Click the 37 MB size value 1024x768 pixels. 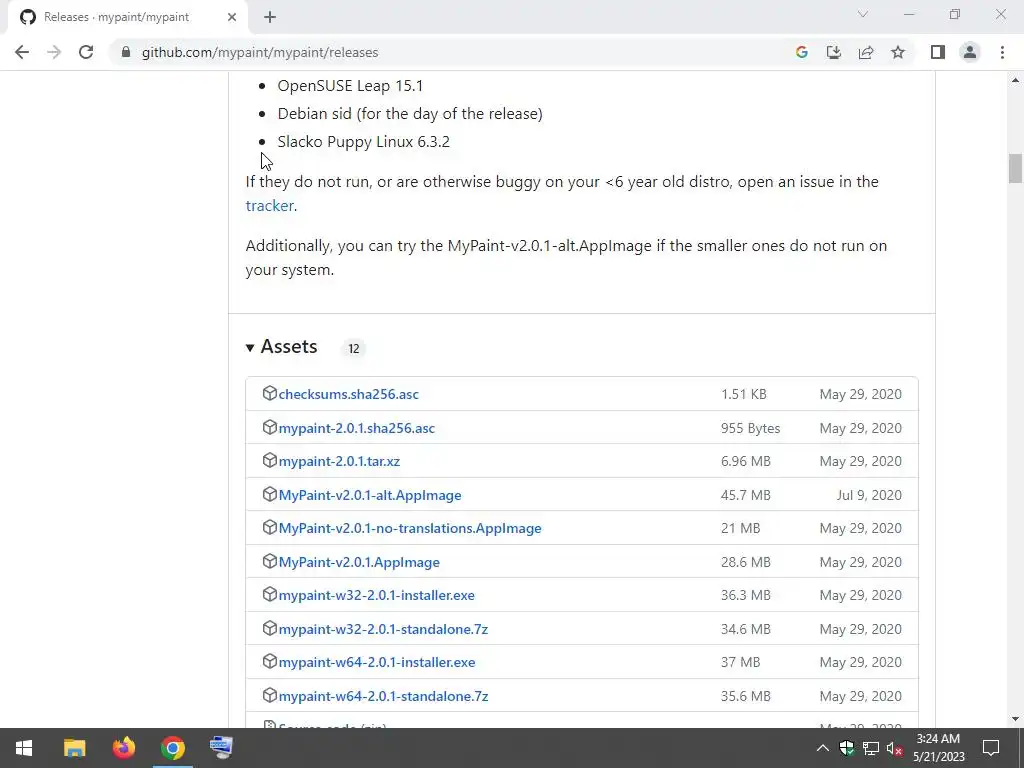click(x=741, y=662)
